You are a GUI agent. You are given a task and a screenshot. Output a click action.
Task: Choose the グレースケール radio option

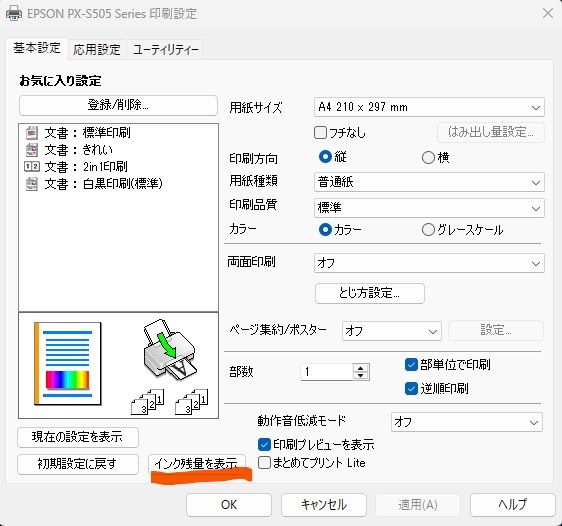428,230
